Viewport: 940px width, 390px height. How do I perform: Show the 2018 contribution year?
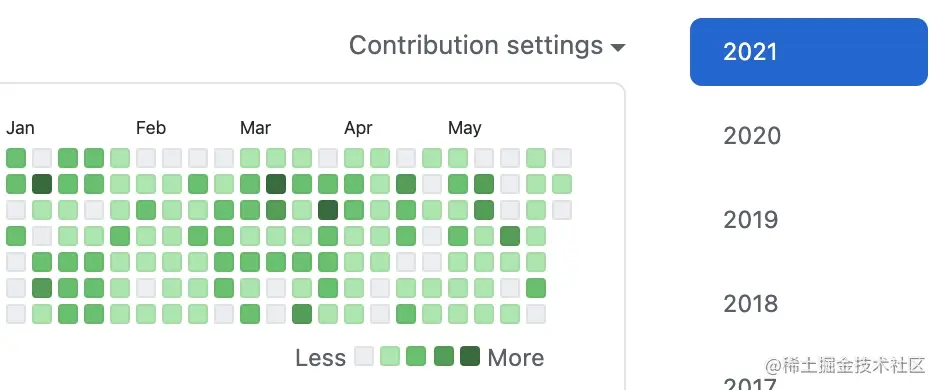point(751,304)
